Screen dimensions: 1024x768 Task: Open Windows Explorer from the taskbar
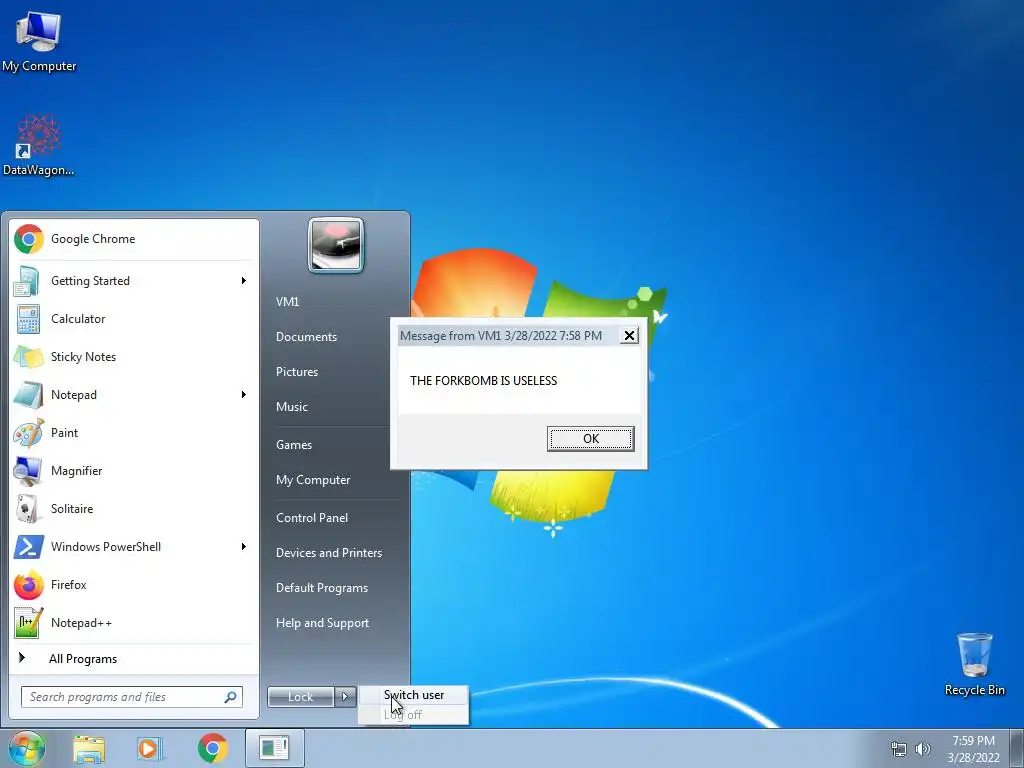89,748
